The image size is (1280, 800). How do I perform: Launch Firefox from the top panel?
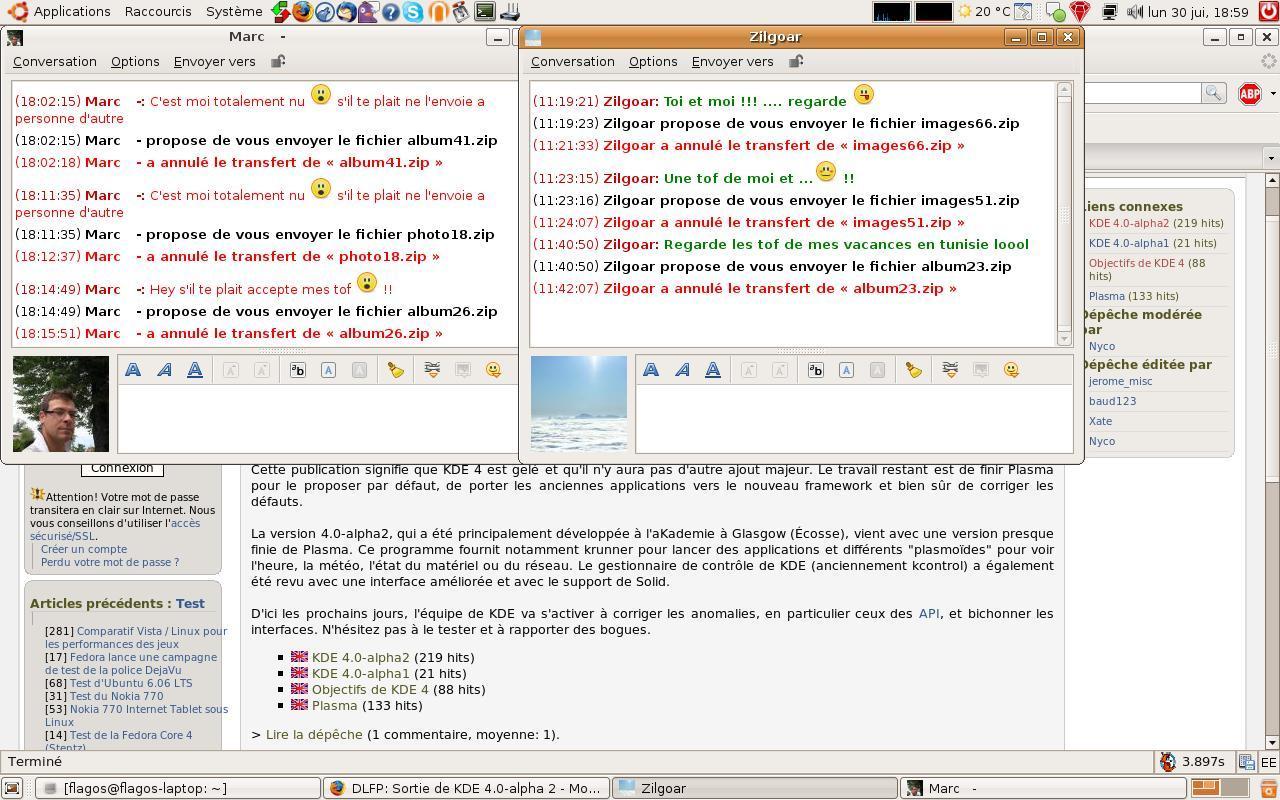[302, 12]
